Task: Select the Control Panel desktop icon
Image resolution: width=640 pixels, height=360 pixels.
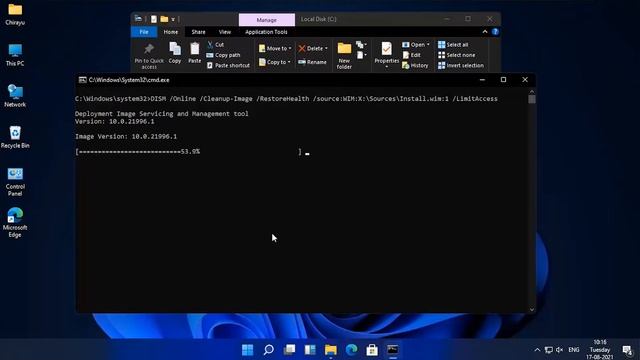Action: pos(15,182)
